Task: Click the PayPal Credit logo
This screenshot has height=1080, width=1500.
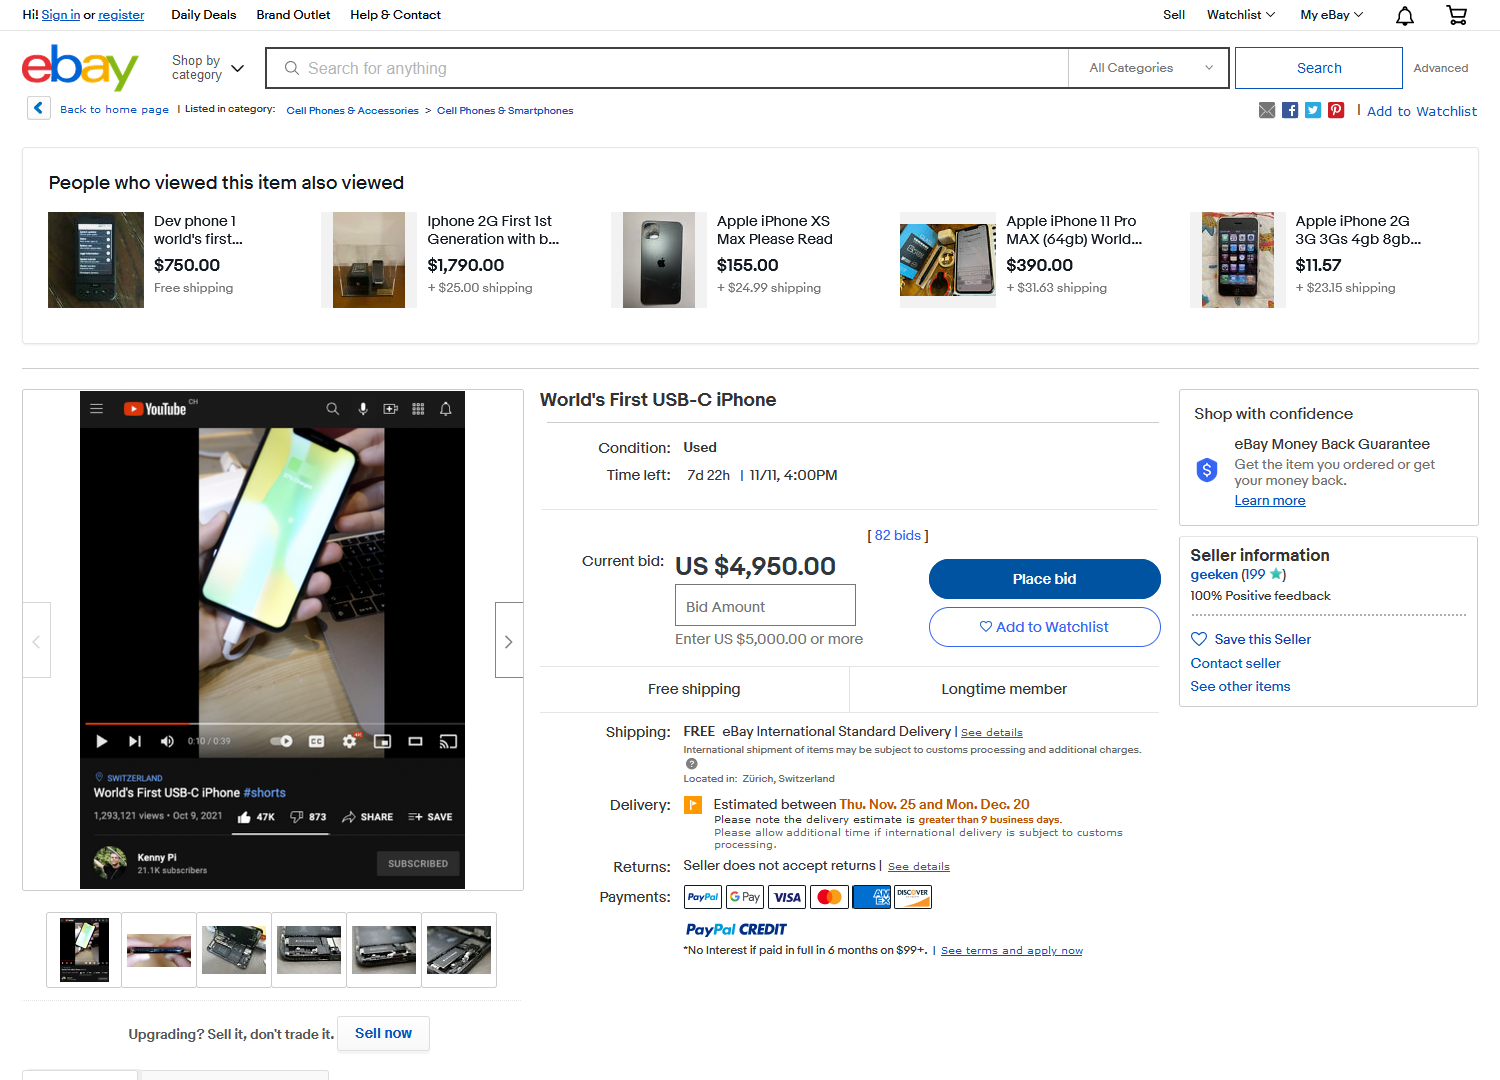Action: coord(736,929)
